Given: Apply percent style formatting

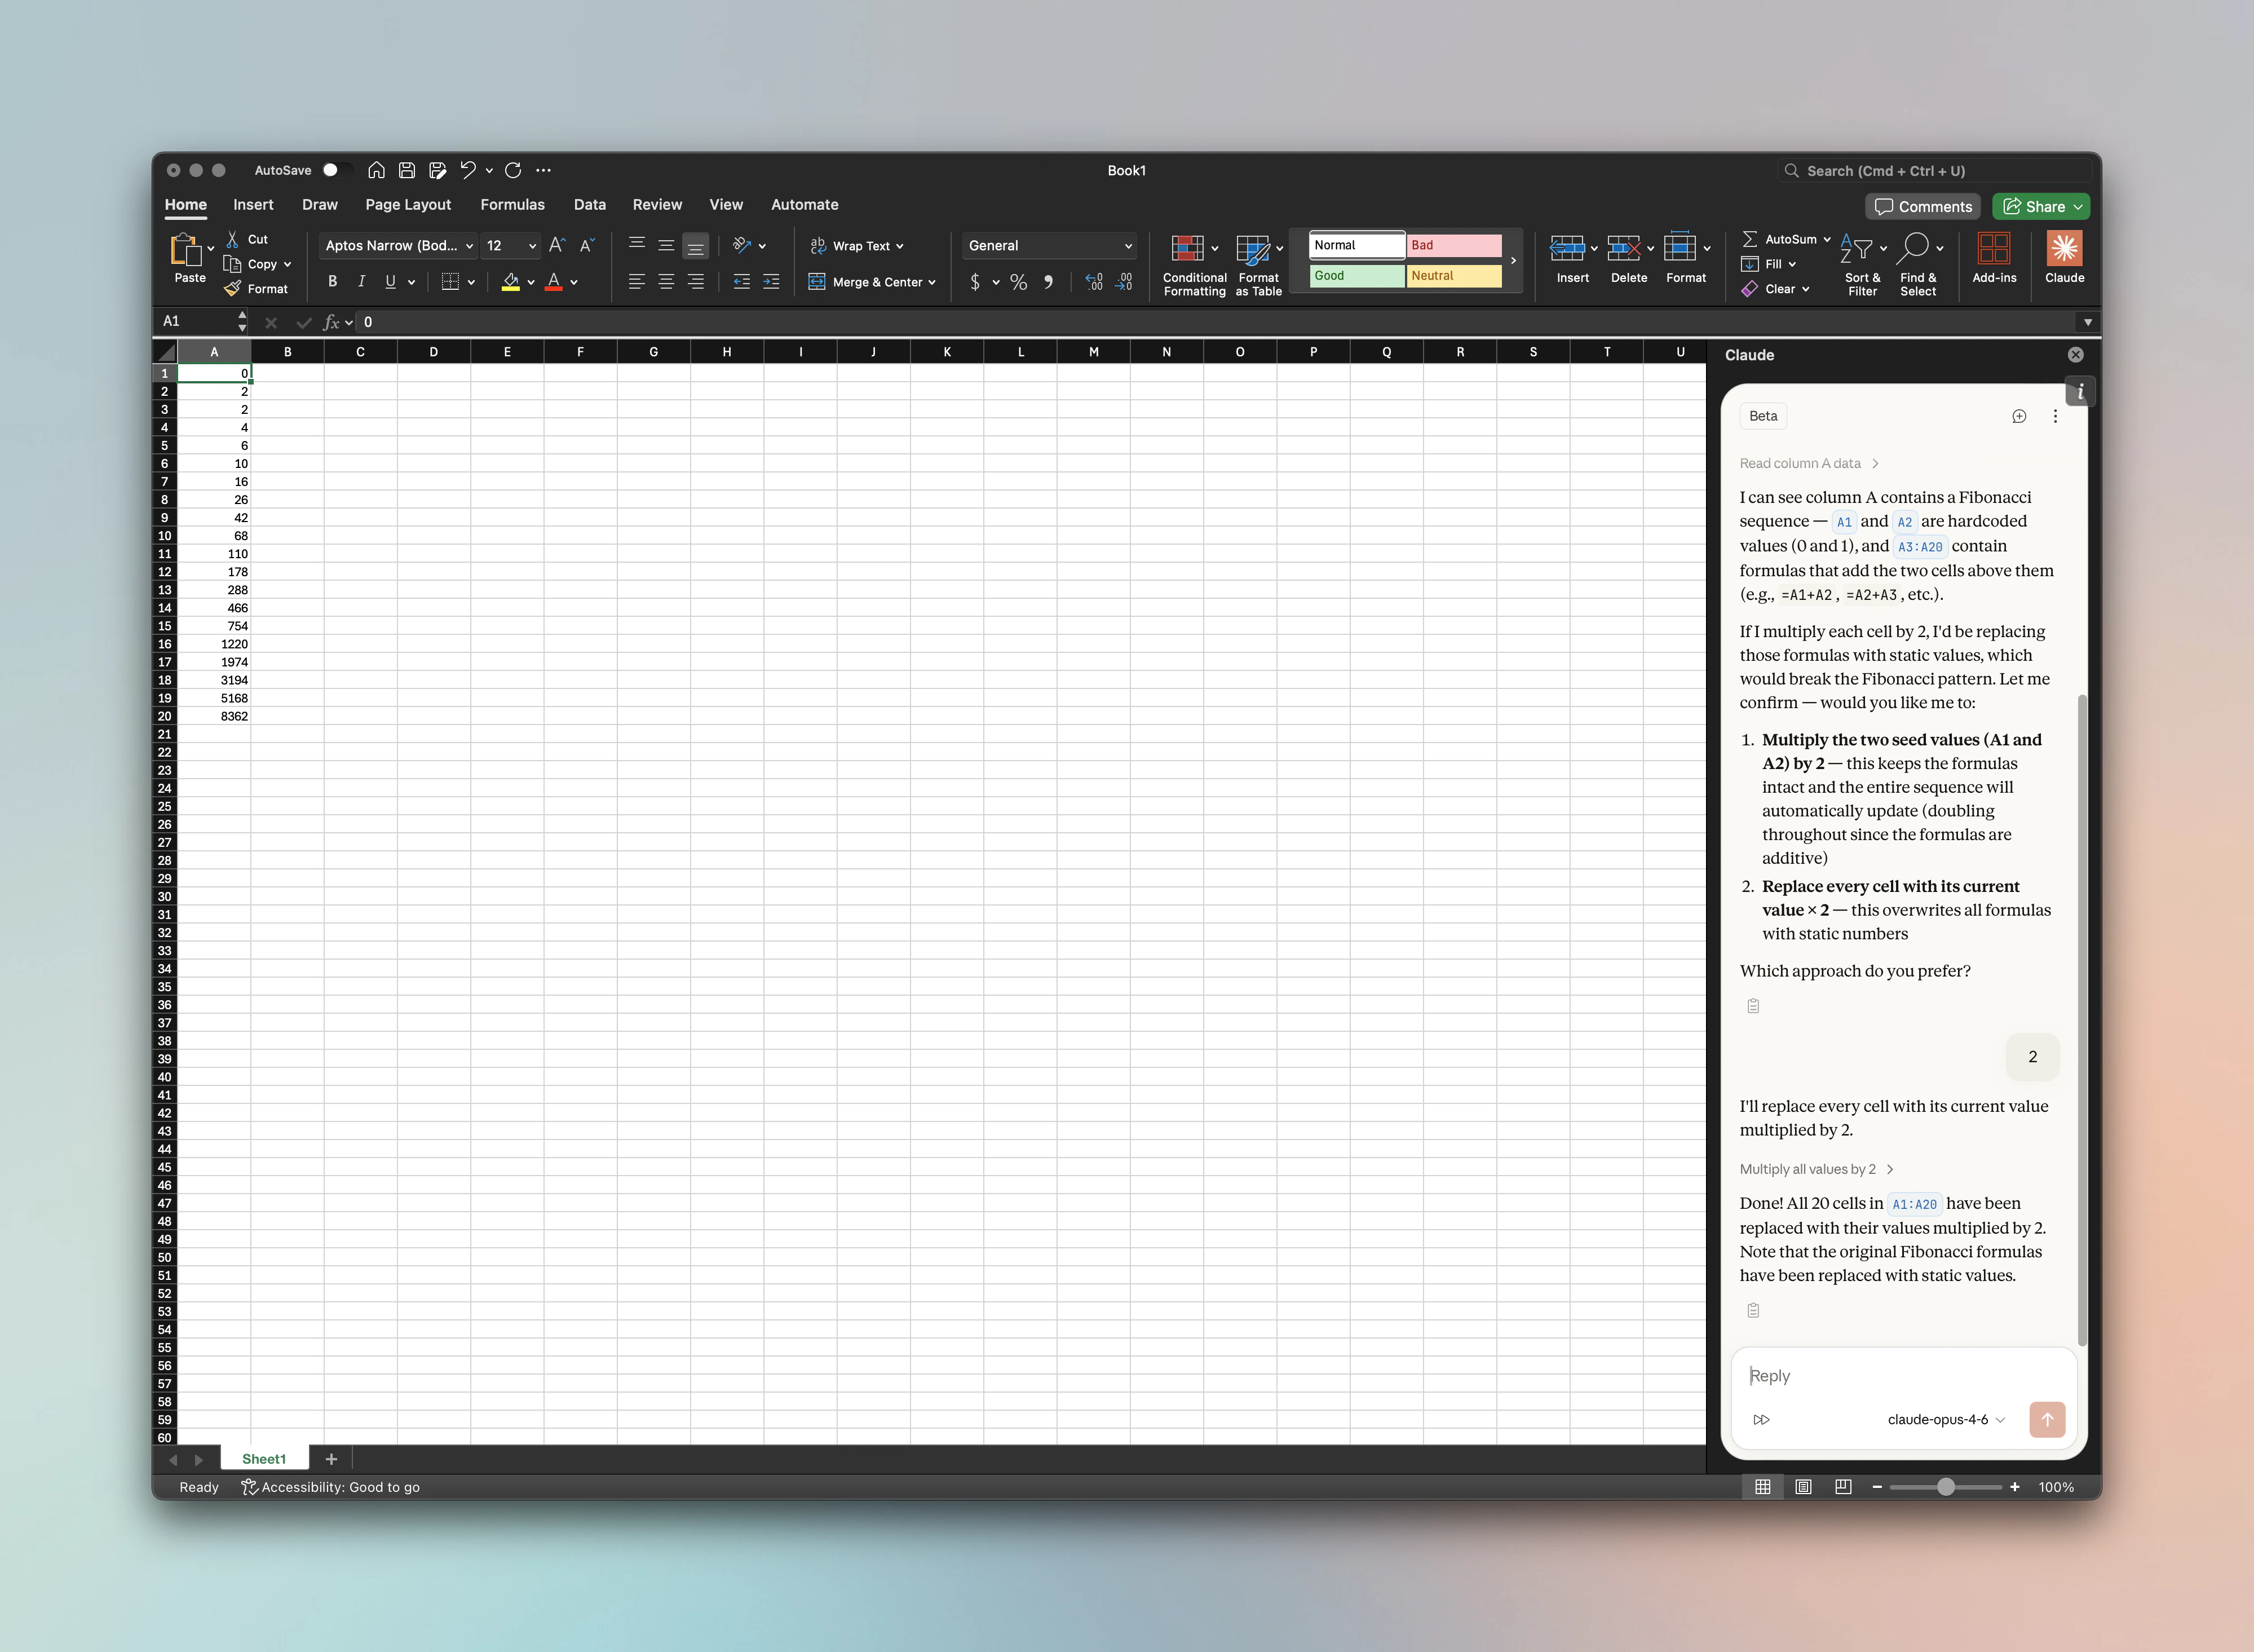Looking at the screenshot, I should pyautogui.click(x=1018, y=282).
